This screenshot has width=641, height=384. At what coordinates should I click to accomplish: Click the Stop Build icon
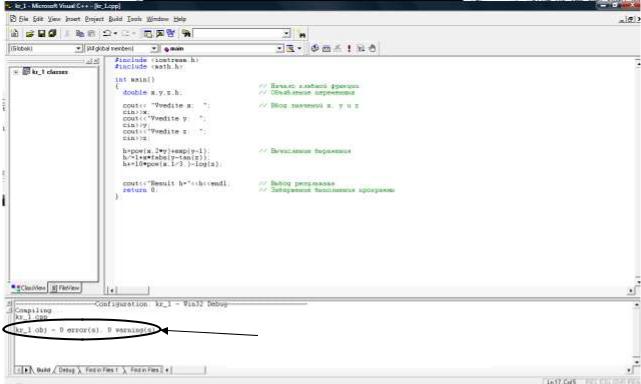[x=338, y=48]
